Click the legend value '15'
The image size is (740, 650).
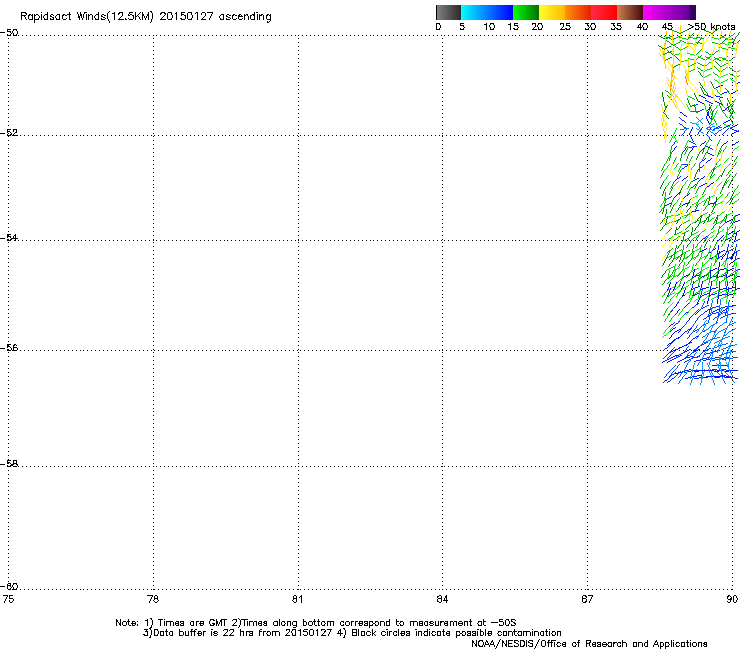[x=513, y=27]
